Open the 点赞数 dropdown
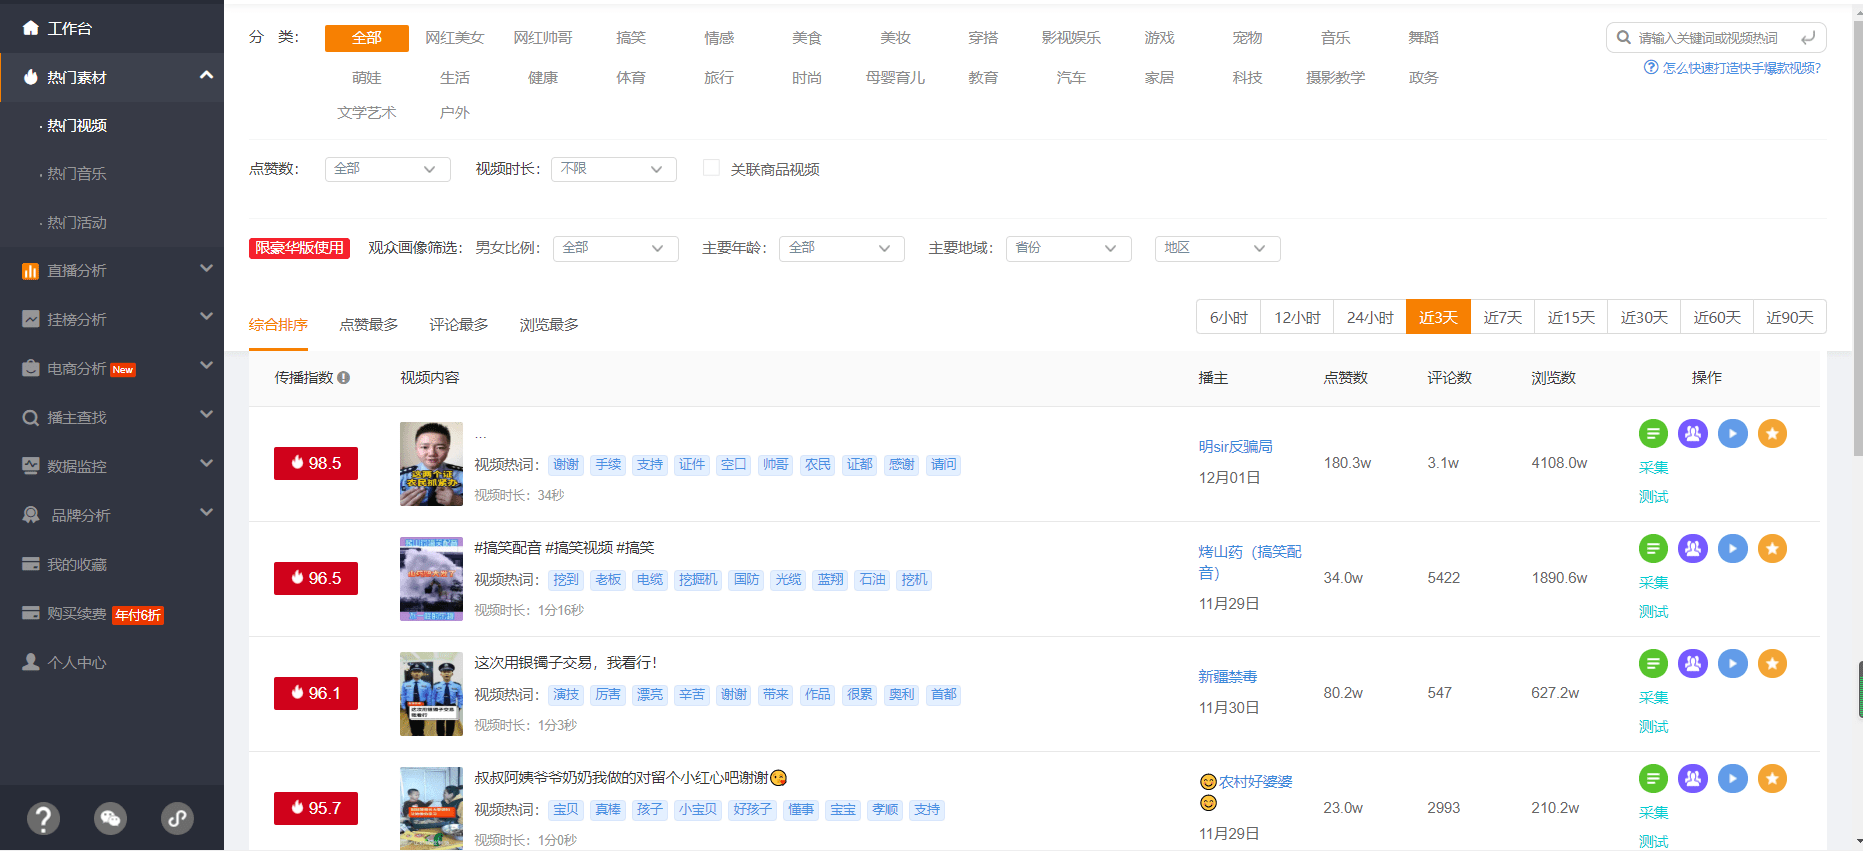The width and height of the screenshot is (1863, 852). click(x=387, y=169)
